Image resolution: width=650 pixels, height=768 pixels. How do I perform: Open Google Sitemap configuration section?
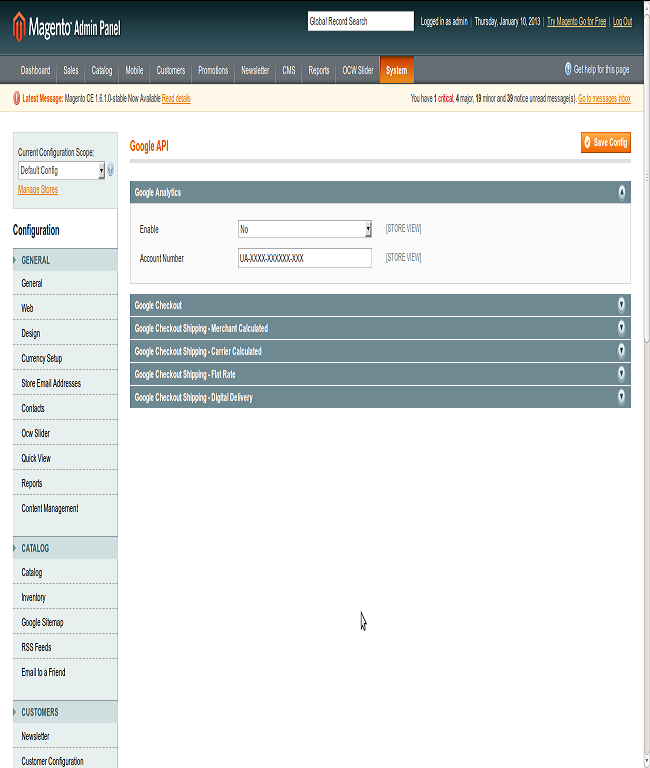[x=65, y=622]
